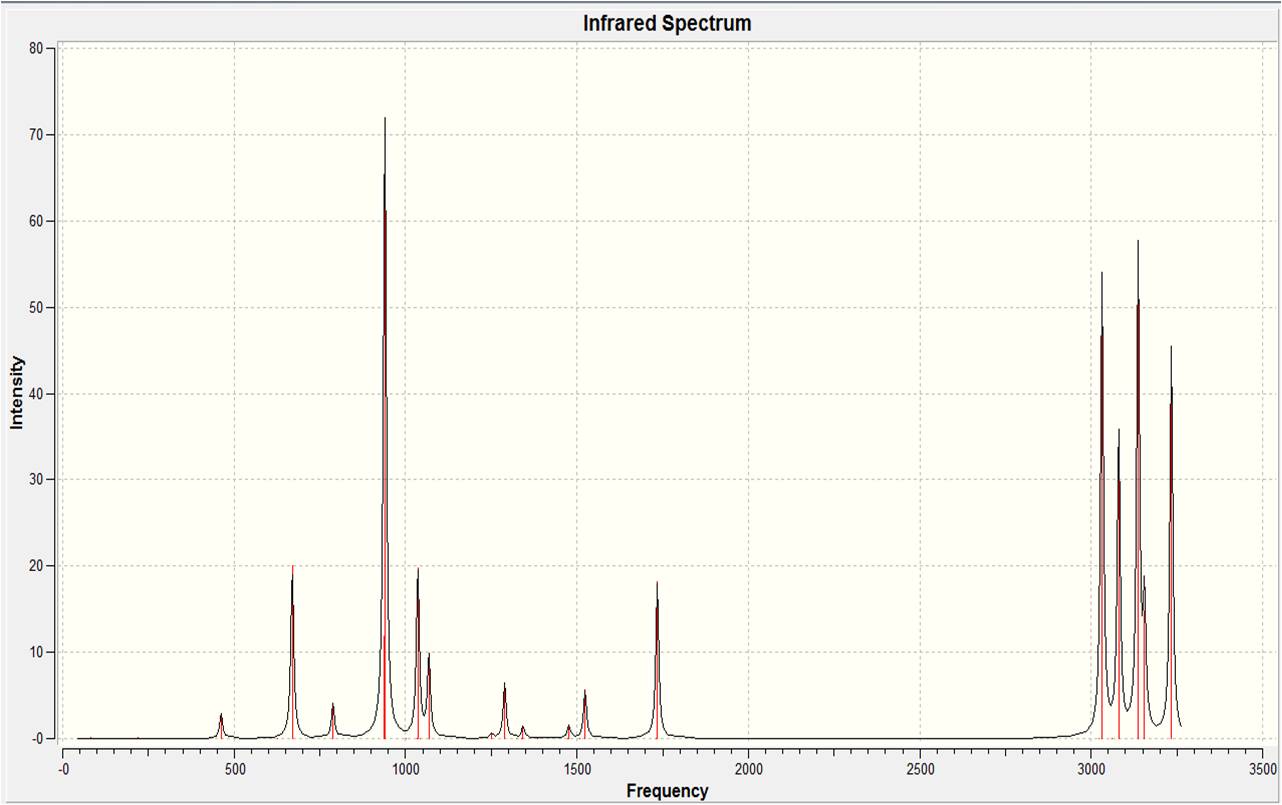Viewport: 1282px width, 805px height.
Task: Click the 80 tick label on intensity axis
Action: [x=35, y=48]
